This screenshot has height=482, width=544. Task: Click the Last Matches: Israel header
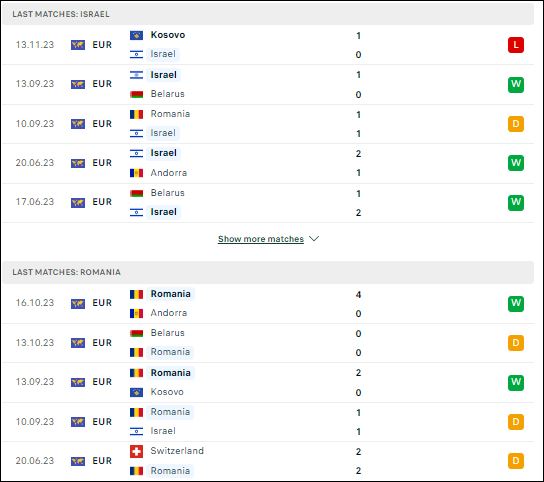pyautogui.click(x=61, y=14)
